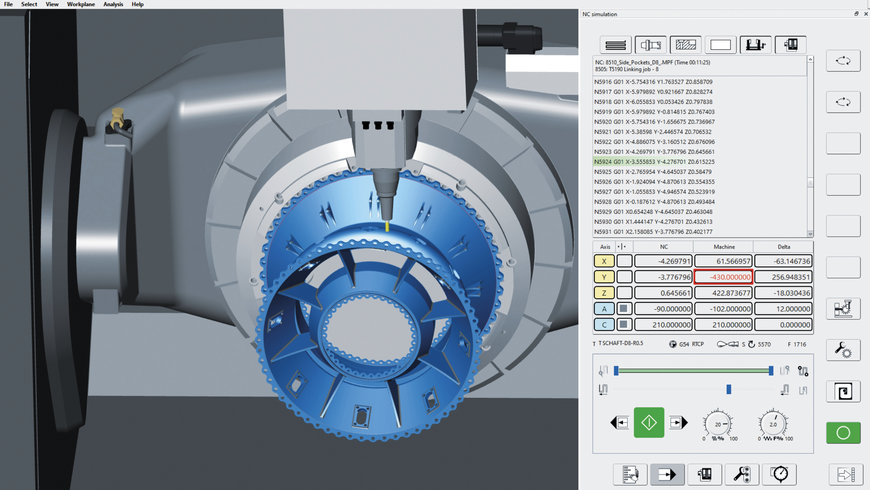Screen dimensions: 870x490
Task: Click the spindle rotation arrow icon
Action: click(x=751, y=344)
